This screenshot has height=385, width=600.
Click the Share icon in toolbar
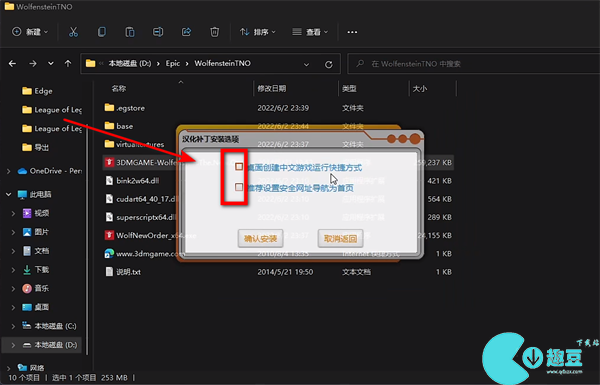[186, 32]
